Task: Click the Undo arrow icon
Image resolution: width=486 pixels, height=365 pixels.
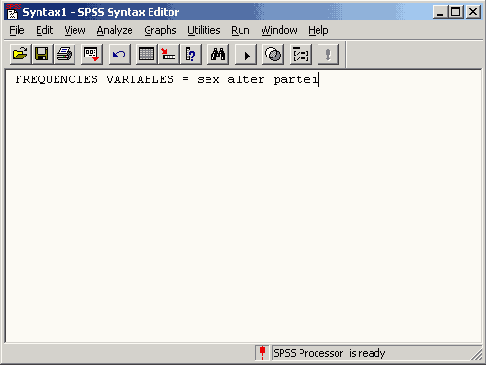Action: (x=119, y=54)
